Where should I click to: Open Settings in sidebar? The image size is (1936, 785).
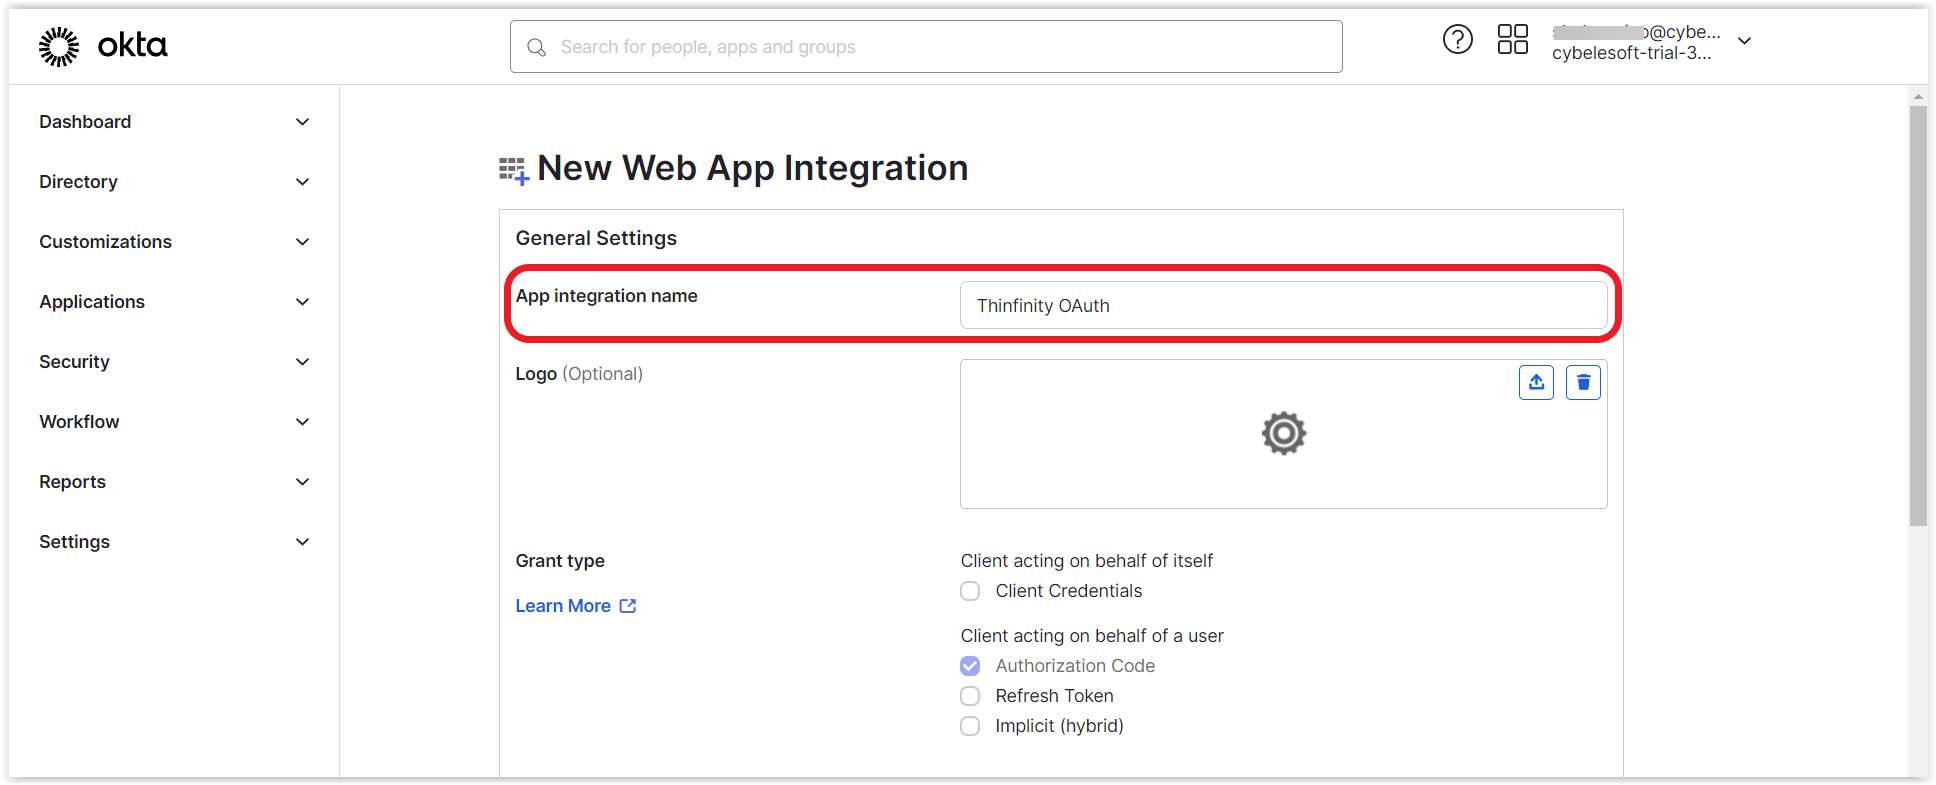pyautogui.click(x=74, y=542)
